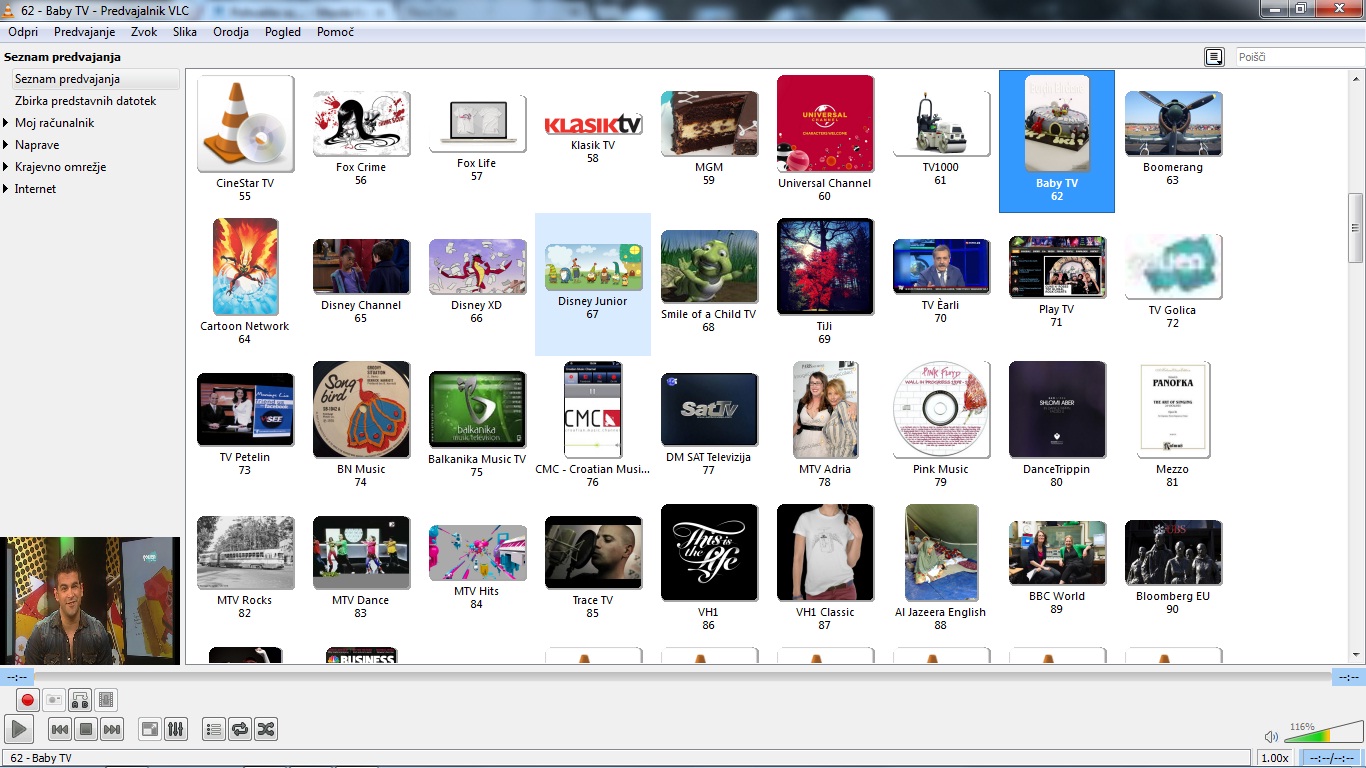
Task: Select the Pink Music channel thumbnail
Action: tap(941, 410)
